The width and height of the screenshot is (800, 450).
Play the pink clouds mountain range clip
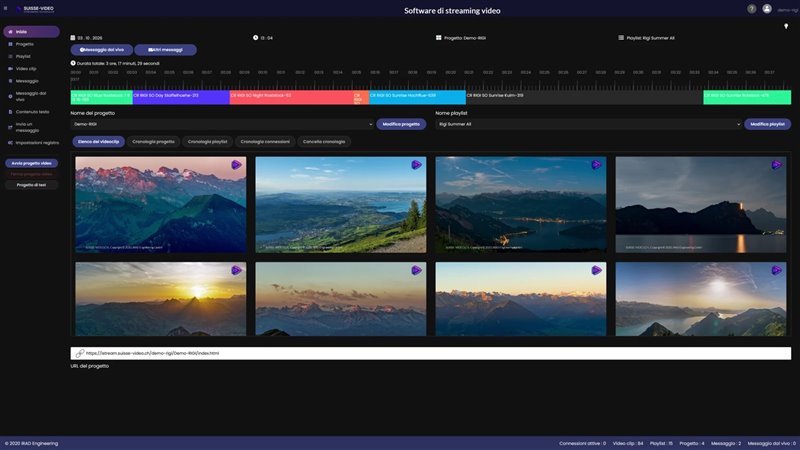click(416, 270)
